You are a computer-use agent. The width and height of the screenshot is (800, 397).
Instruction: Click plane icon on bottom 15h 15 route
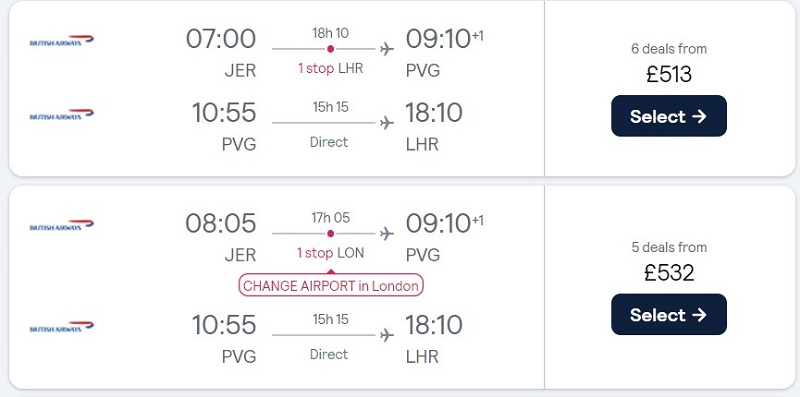(x=387, y=335)
